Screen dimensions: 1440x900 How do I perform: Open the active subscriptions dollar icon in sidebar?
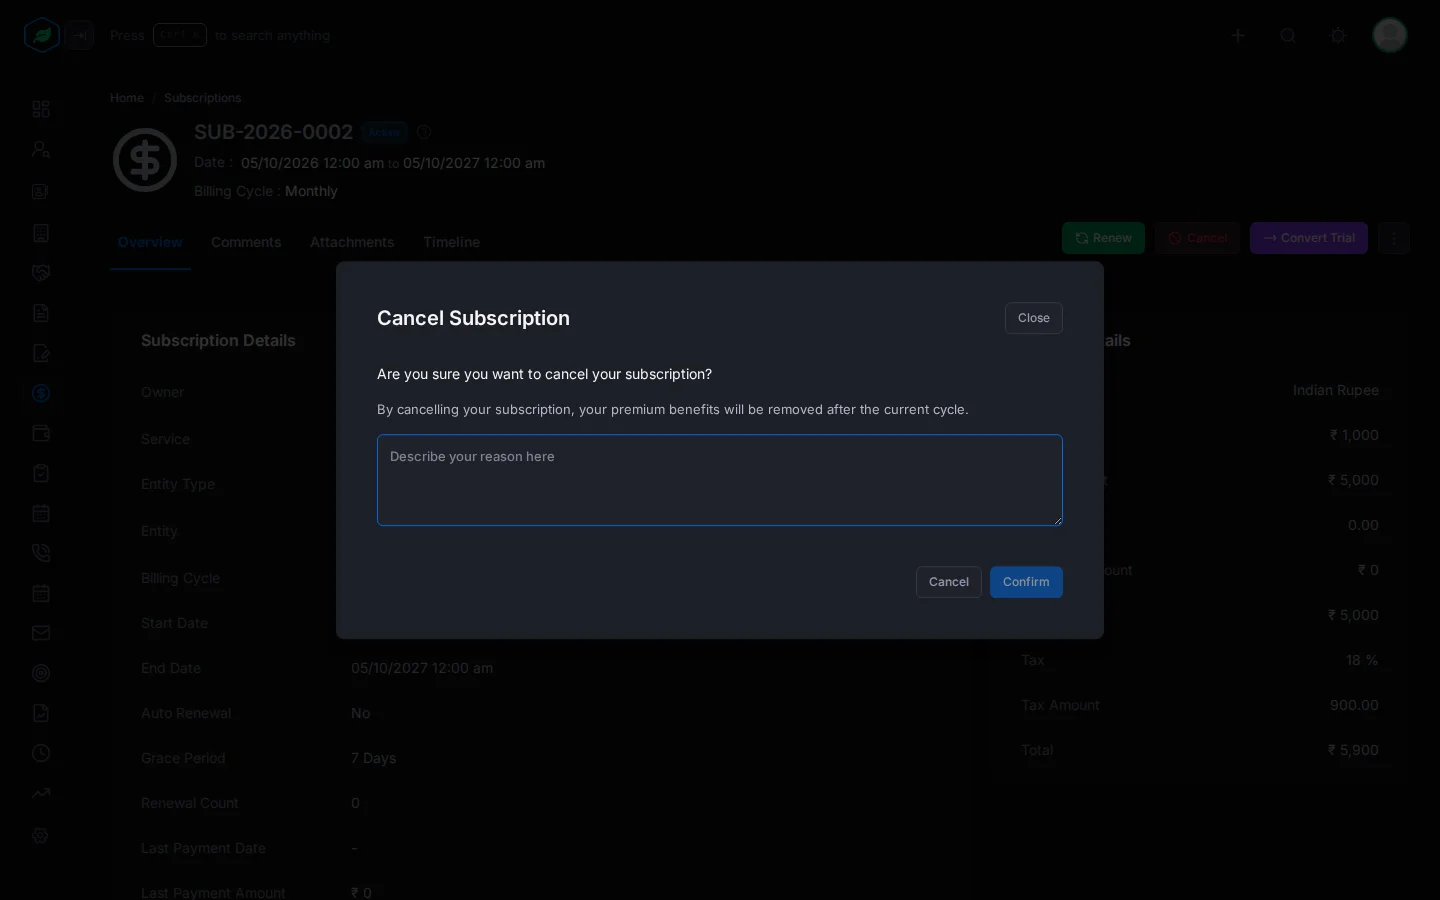coord(41,393)
